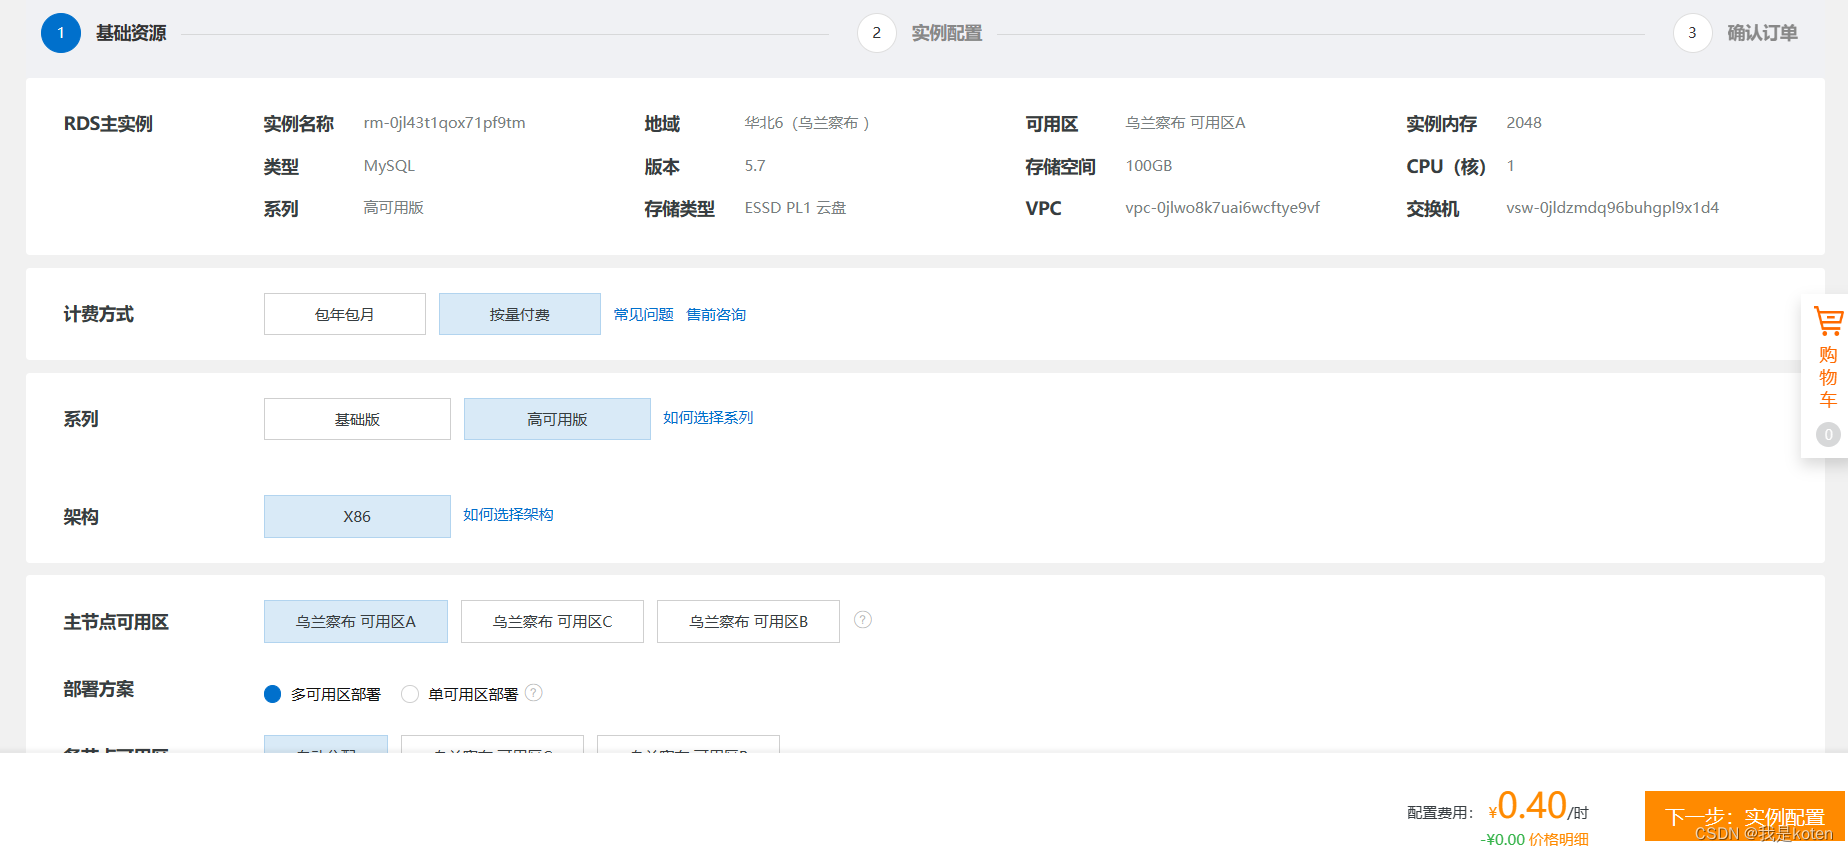
Task: Click instance name rm-0jl43t1qox71pf9tm
Action: tap(444, 123)
